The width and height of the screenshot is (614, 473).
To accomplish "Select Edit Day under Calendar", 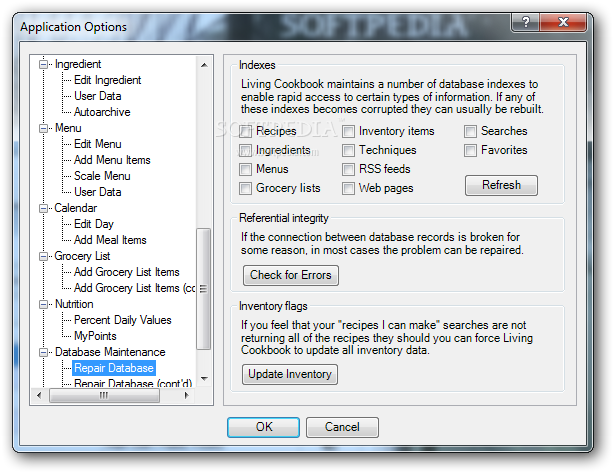I will (94, 224).
